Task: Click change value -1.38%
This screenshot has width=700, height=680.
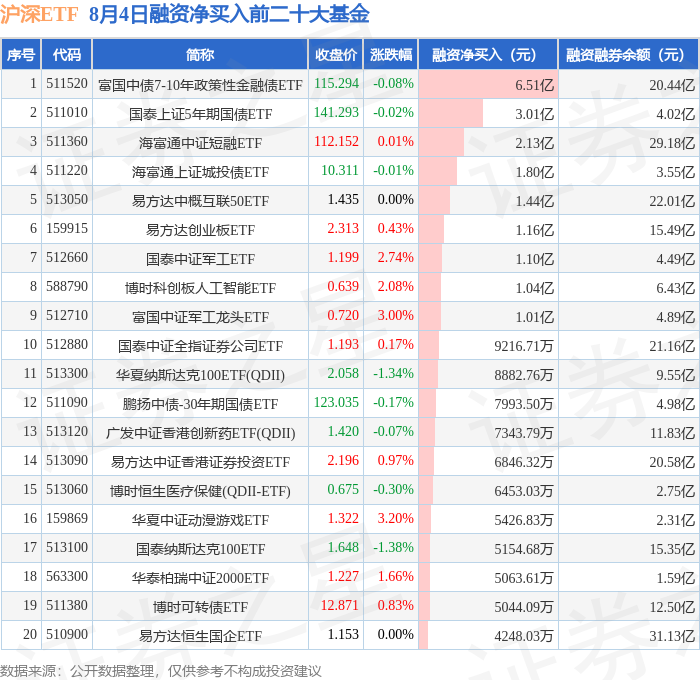Action: coord(393,548)
